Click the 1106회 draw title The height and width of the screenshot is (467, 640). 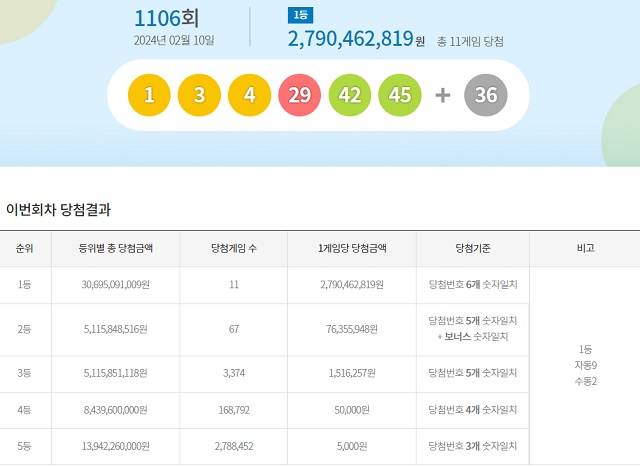click(x=167, y=18)
